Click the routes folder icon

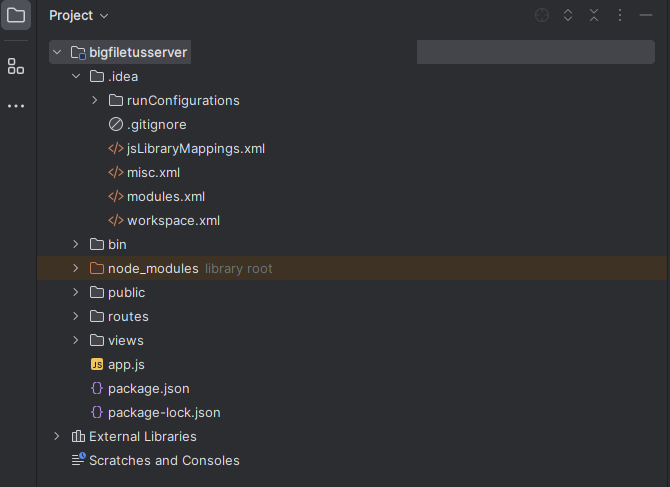[x=97, y=316]
